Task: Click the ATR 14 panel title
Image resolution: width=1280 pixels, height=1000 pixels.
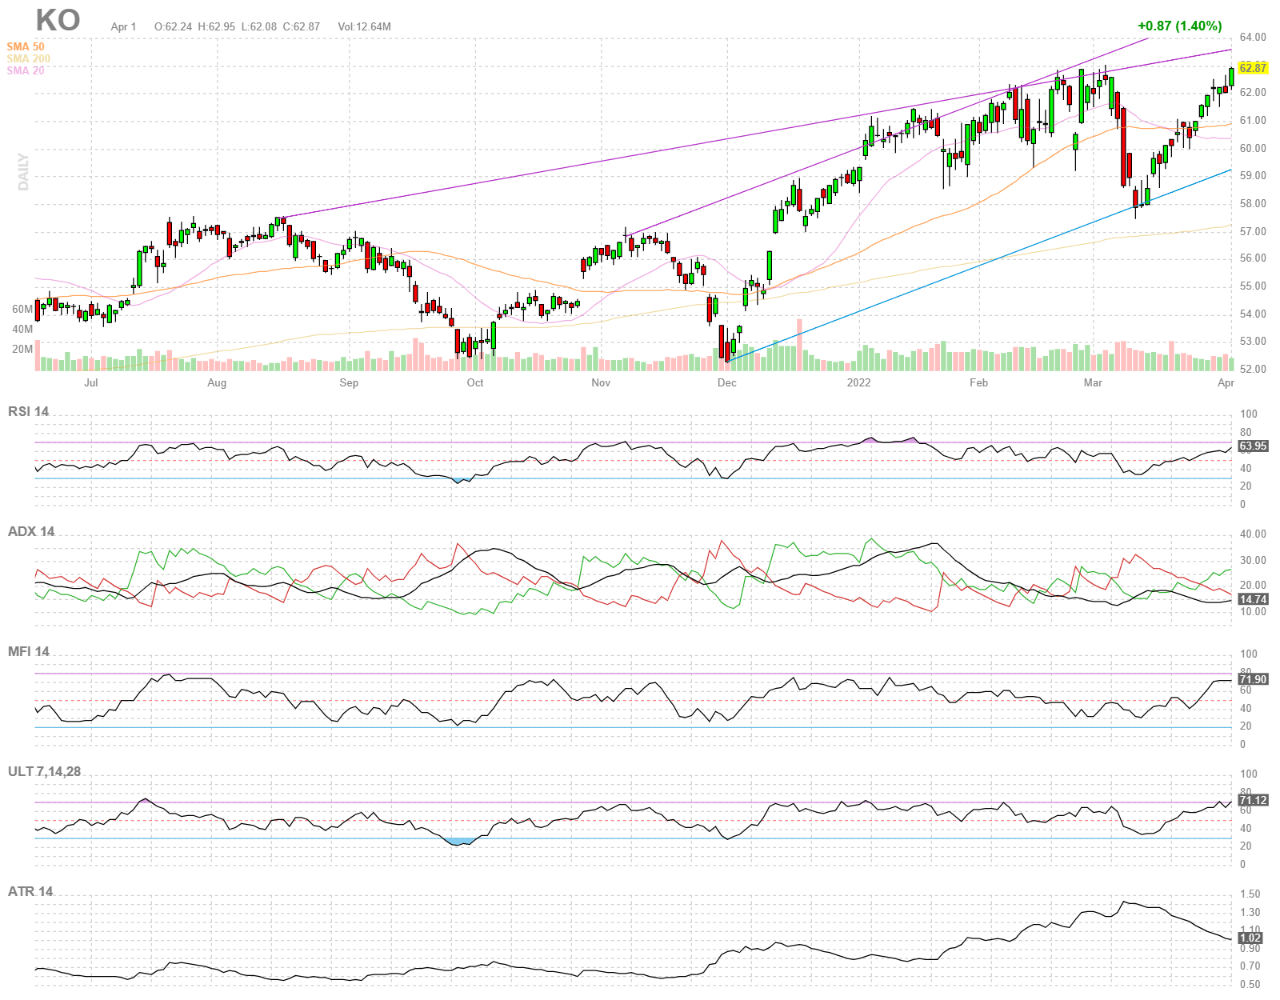Action: [31, 891]
